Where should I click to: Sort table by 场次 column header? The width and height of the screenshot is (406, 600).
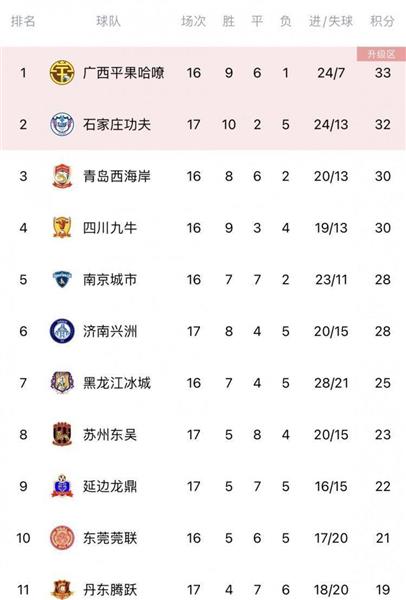[193, 21]
